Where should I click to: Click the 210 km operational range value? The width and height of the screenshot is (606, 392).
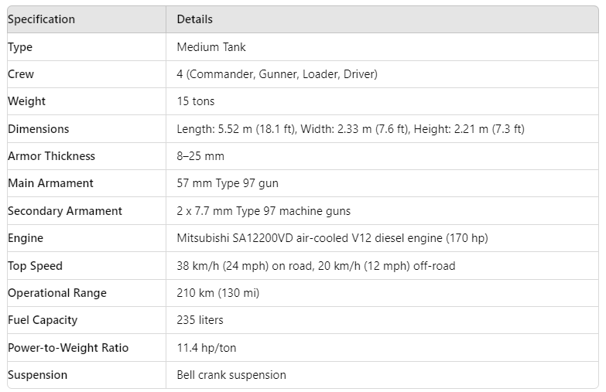pyautogui.click(x=218, y=293)
